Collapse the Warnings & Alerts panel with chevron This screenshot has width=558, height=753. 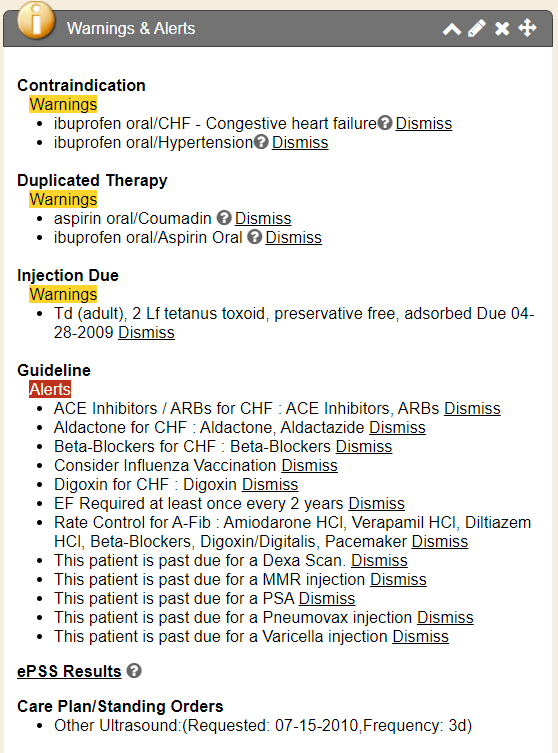452,29
